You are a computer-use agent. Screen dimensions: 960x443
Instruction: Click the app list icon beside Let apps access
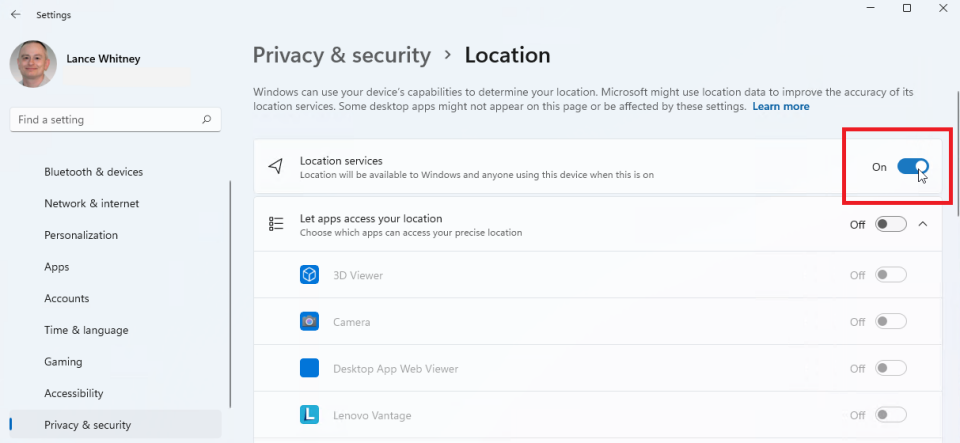point(276,224)
